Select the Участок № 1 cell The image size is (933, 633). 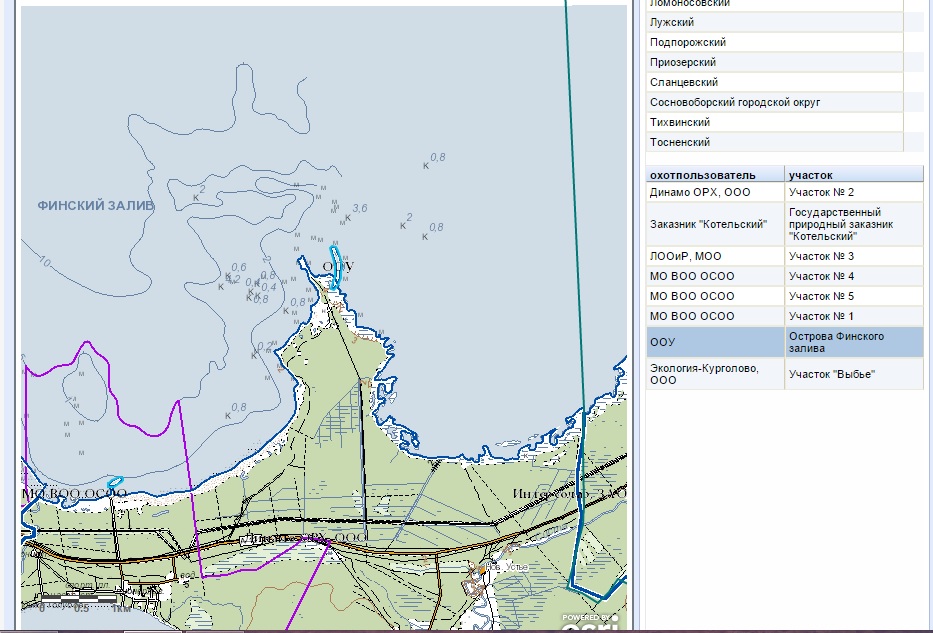853,317
